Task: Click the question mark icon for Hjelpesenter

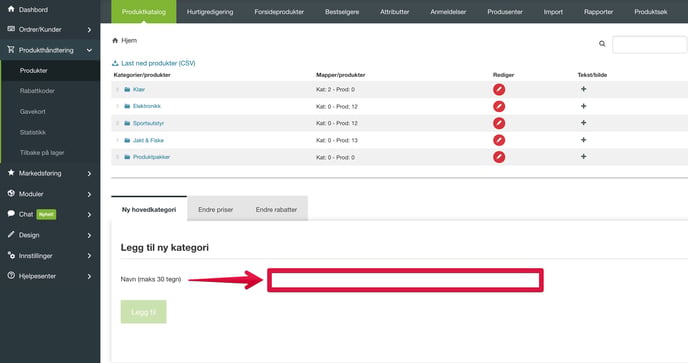Action: [x=11, y=275]
